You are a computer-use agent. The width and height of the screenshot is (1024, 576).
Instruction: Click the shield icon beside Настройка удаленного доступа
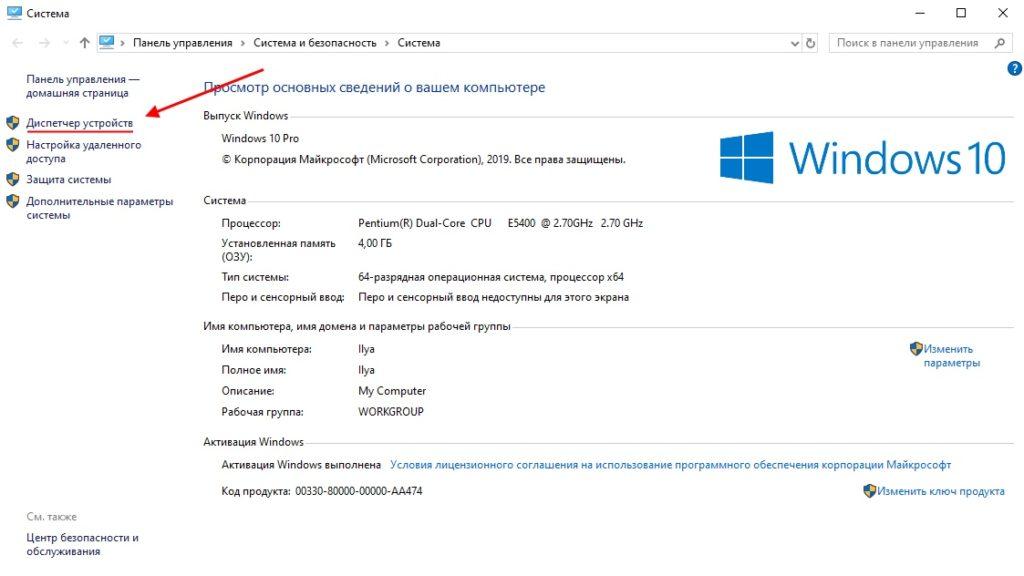pyautogui.click(x=12, y=144)
